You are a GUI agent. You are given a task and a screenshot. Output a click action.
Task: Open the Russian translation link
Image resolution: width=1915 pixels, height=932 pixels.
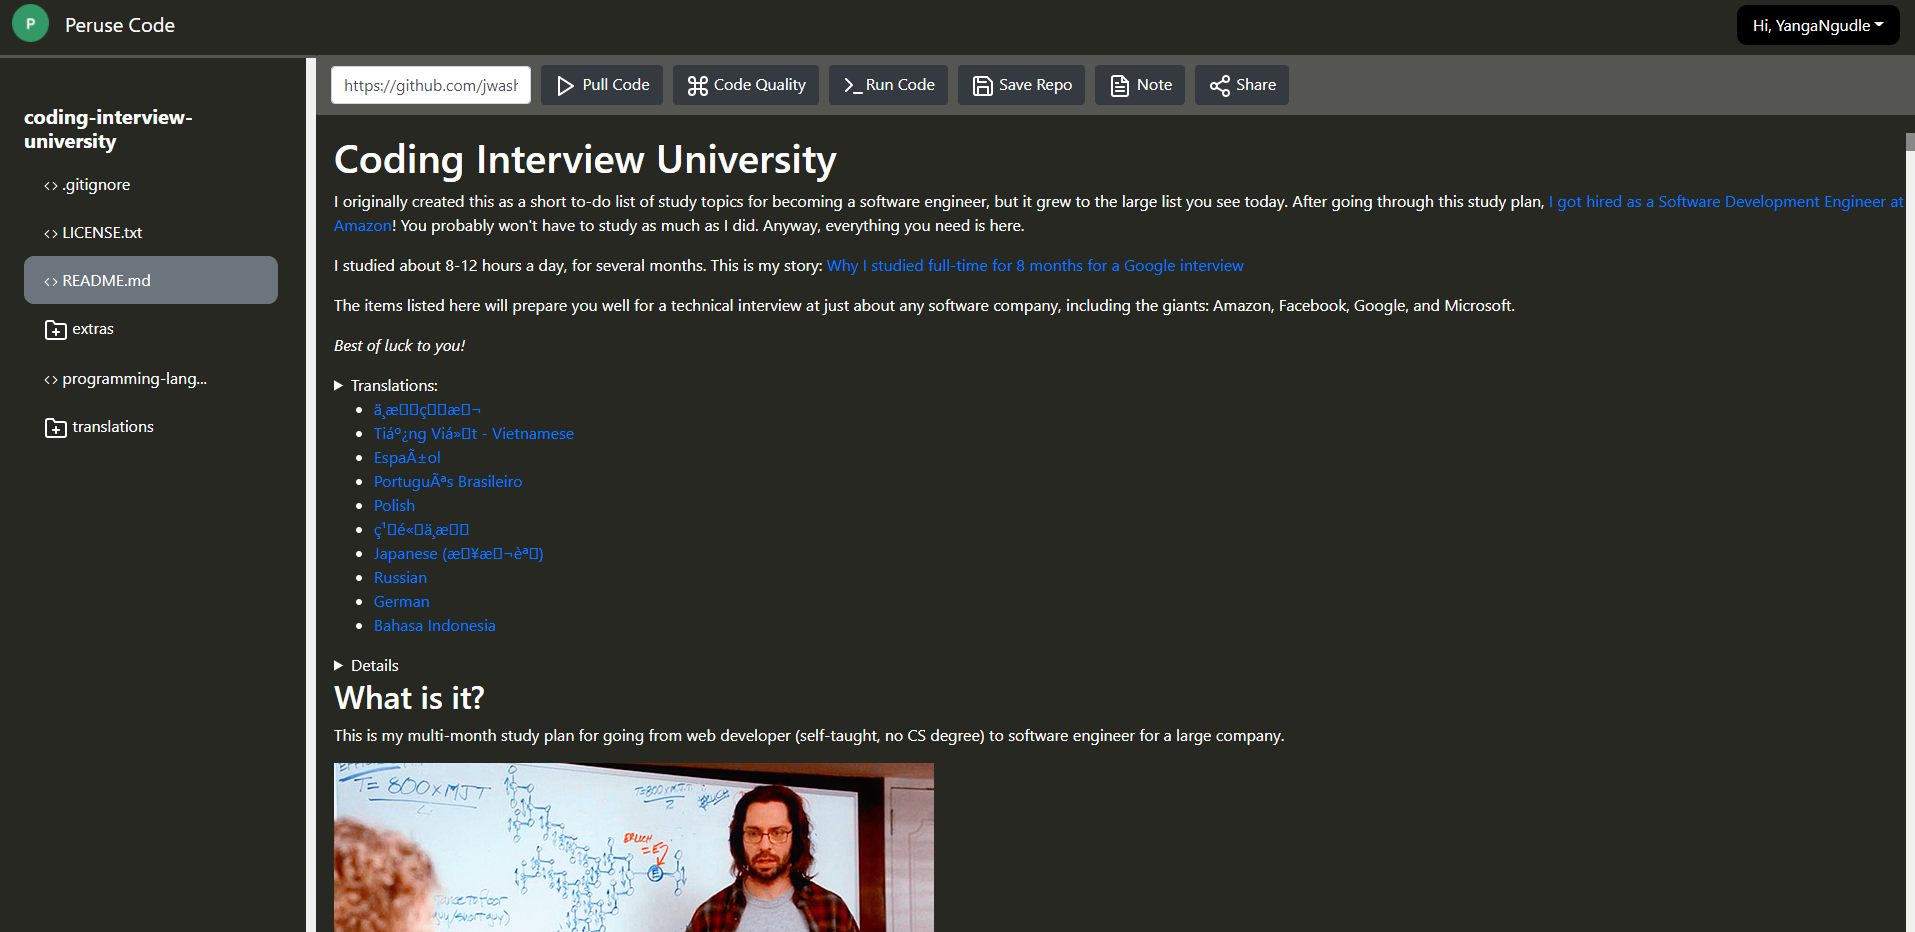click(x=400, y=578)
